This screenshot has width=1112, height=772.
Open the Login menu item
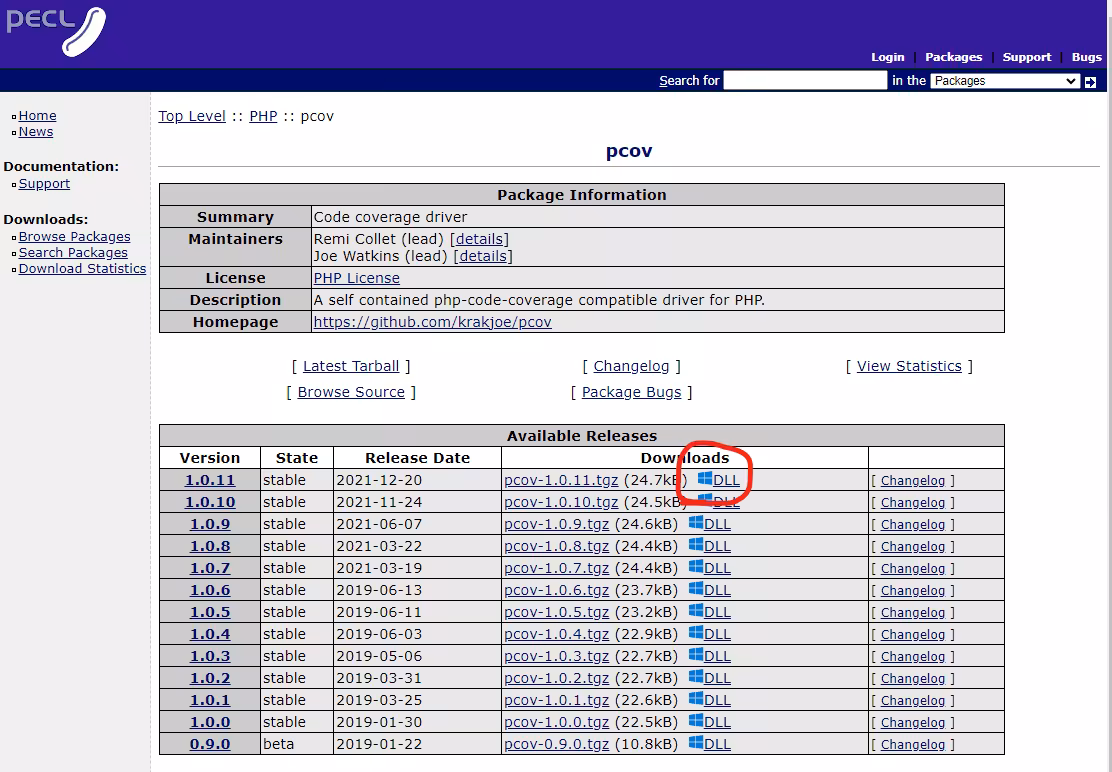click(x=887, y=57)
